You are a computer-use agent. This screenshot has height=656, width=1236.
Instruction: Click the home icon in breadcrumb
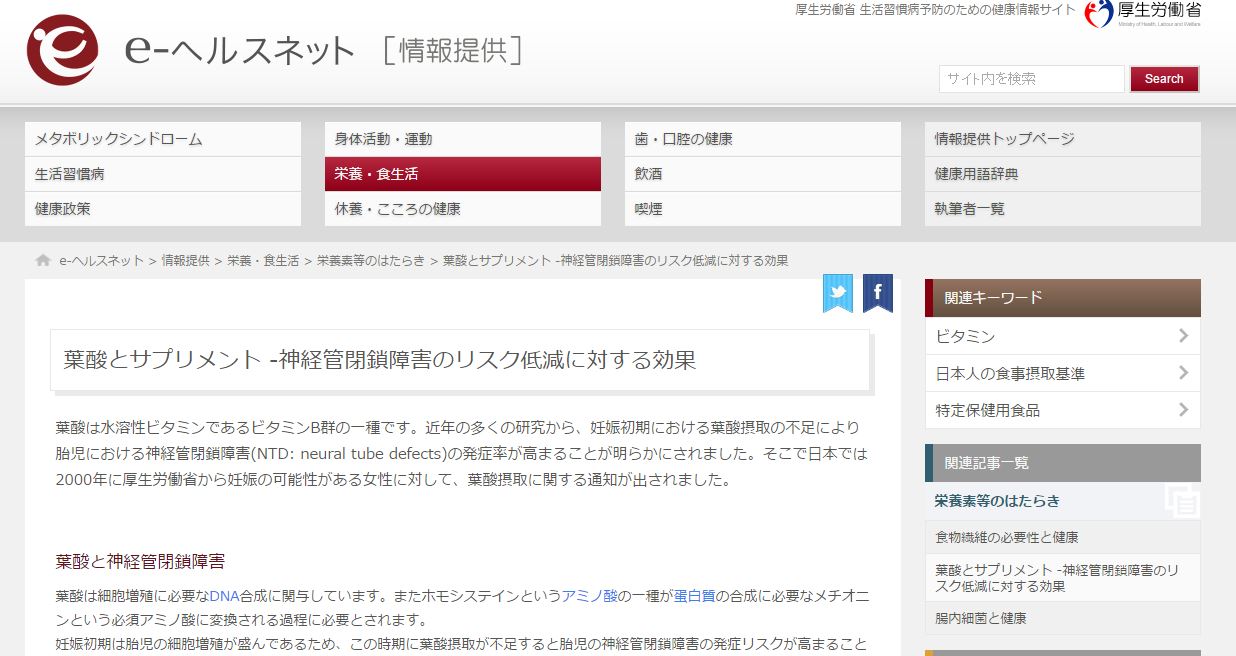tap(43, 261)
